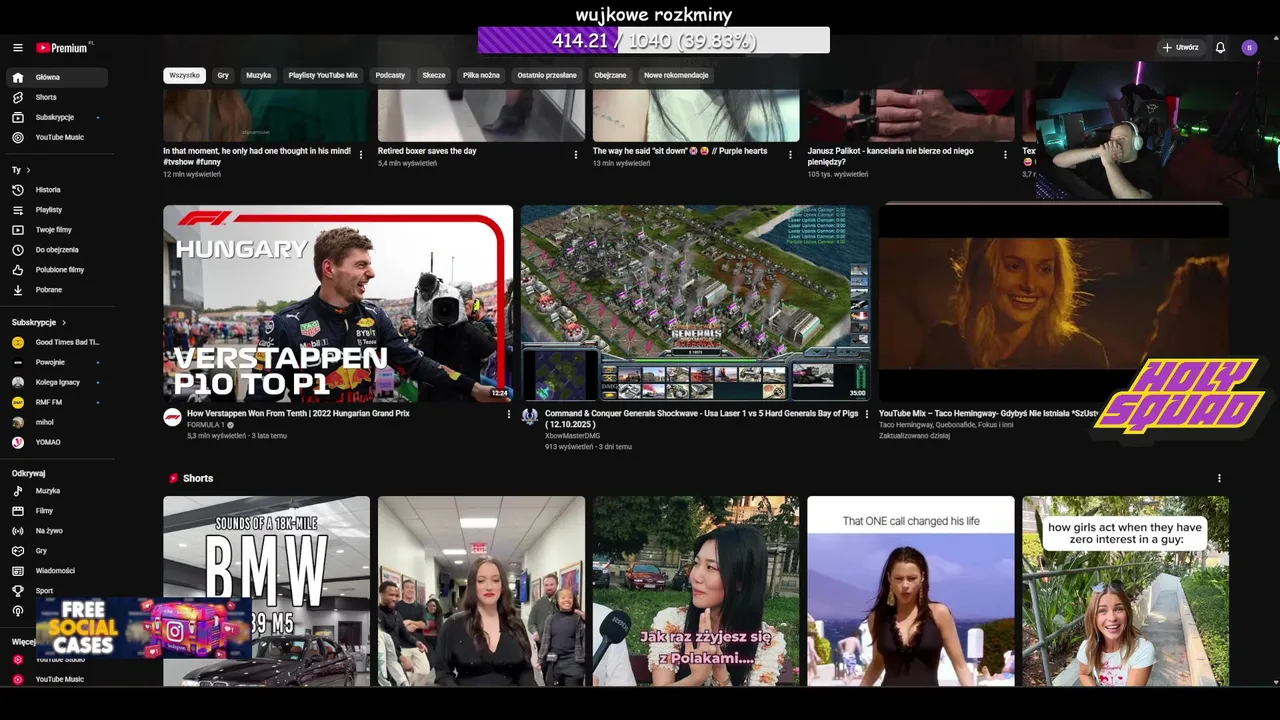Play the Generals Shockwave gameplay thumbnail

click(696, 304)
